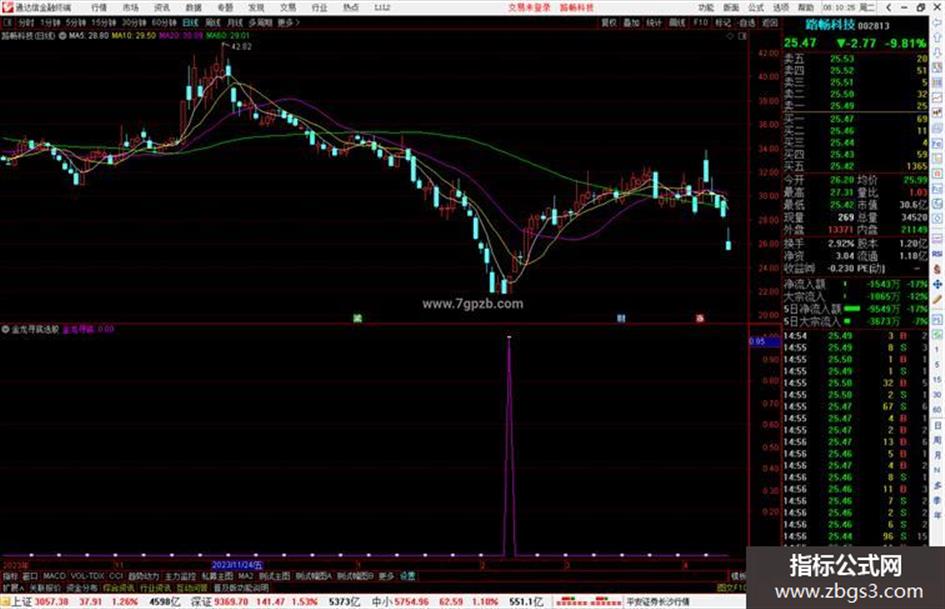Viewport: 945px width, 609px height.
Task: Switch to 周线 weekly period
Action: tap(213, 22)
